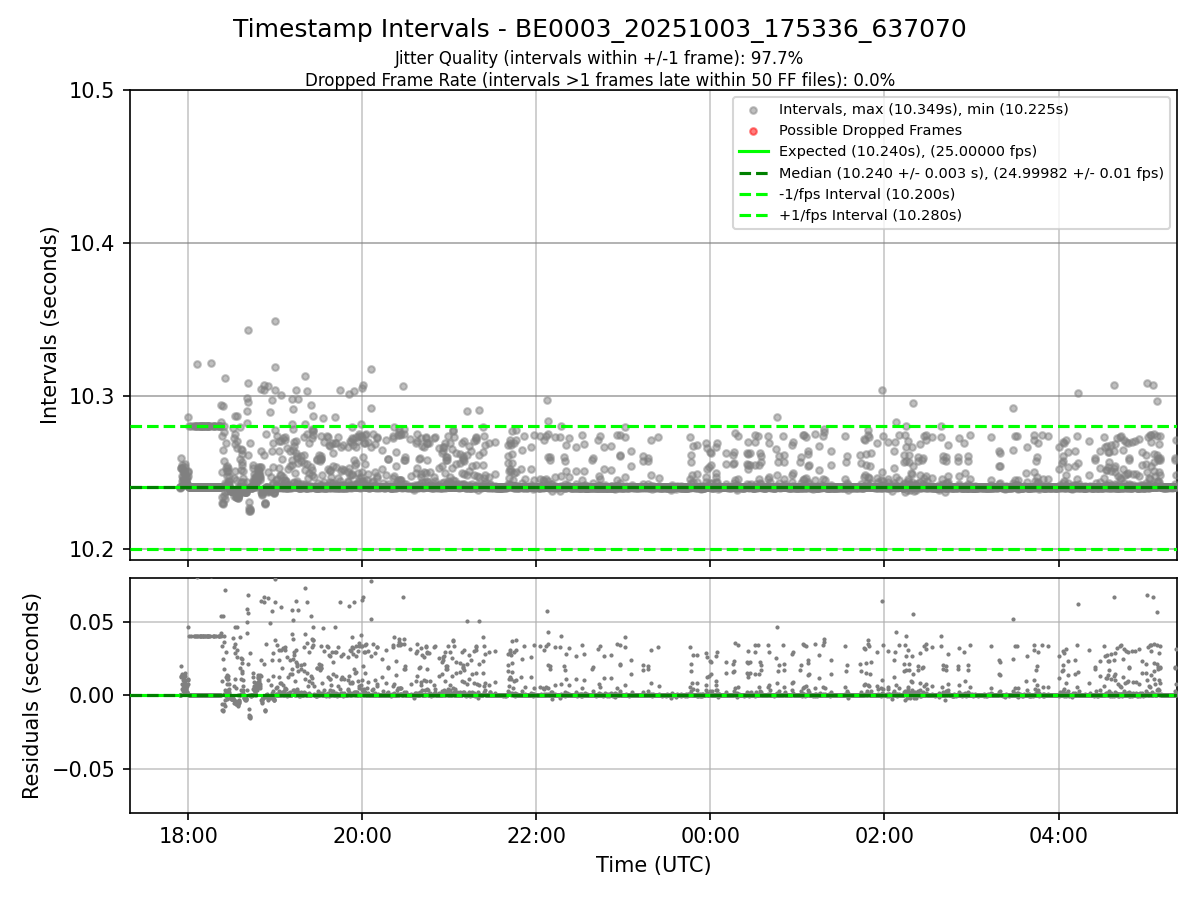Click the plot title beginning "Timestamp Intervals - BE0003"
This screenshot has height=900, width=1200.
(x=599, y=29)
